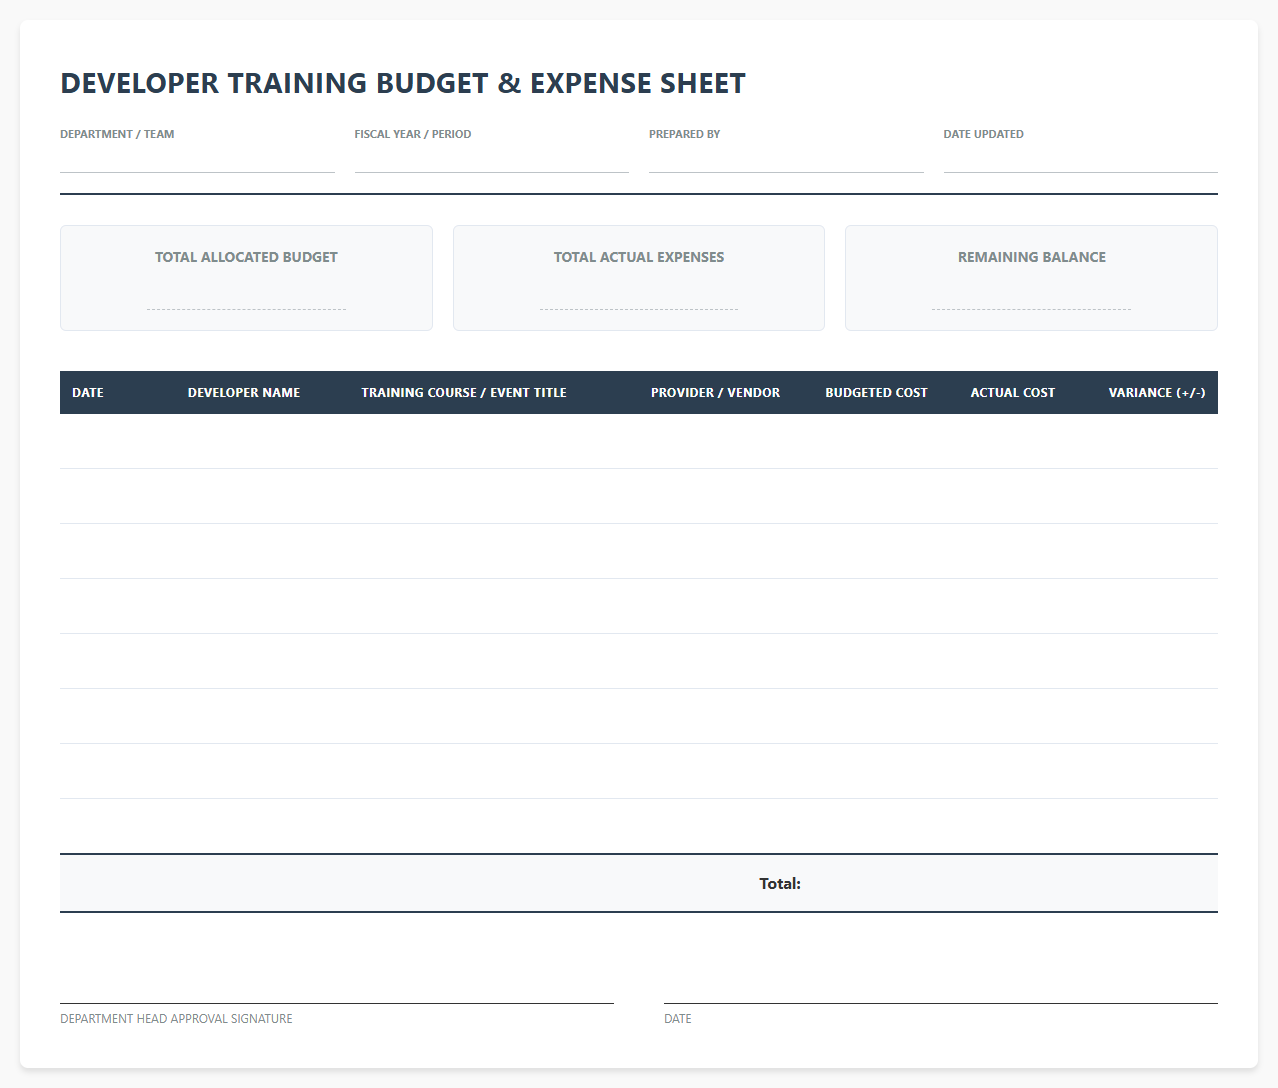The height and width of the screenshot is (1088, 1278).
Task: Click the sheet title heading
Action: [403, 83]
